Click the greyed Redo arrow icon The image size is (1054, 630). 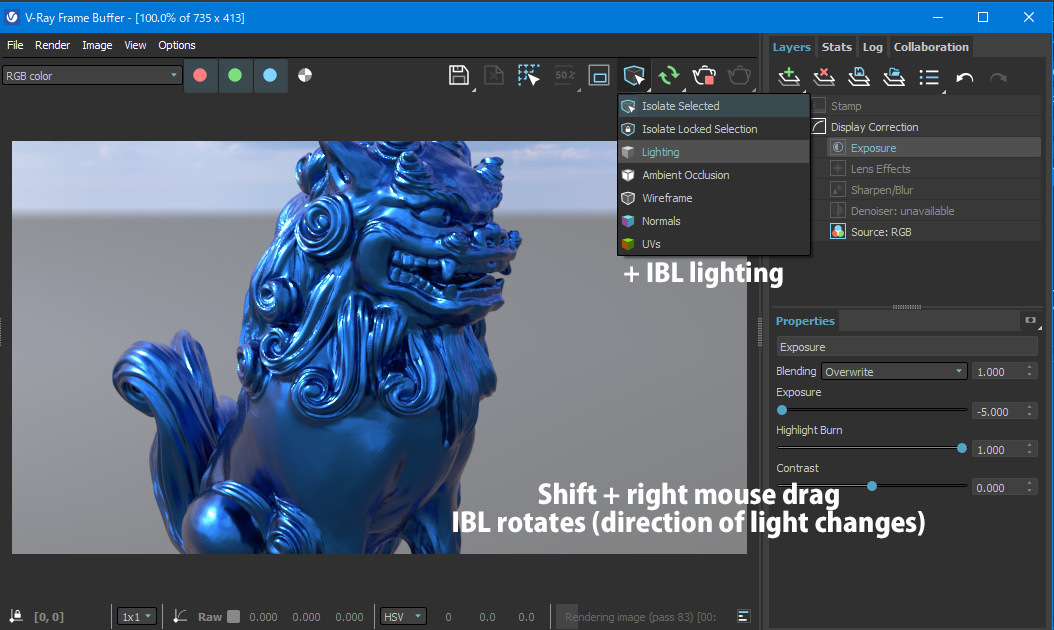998,77
